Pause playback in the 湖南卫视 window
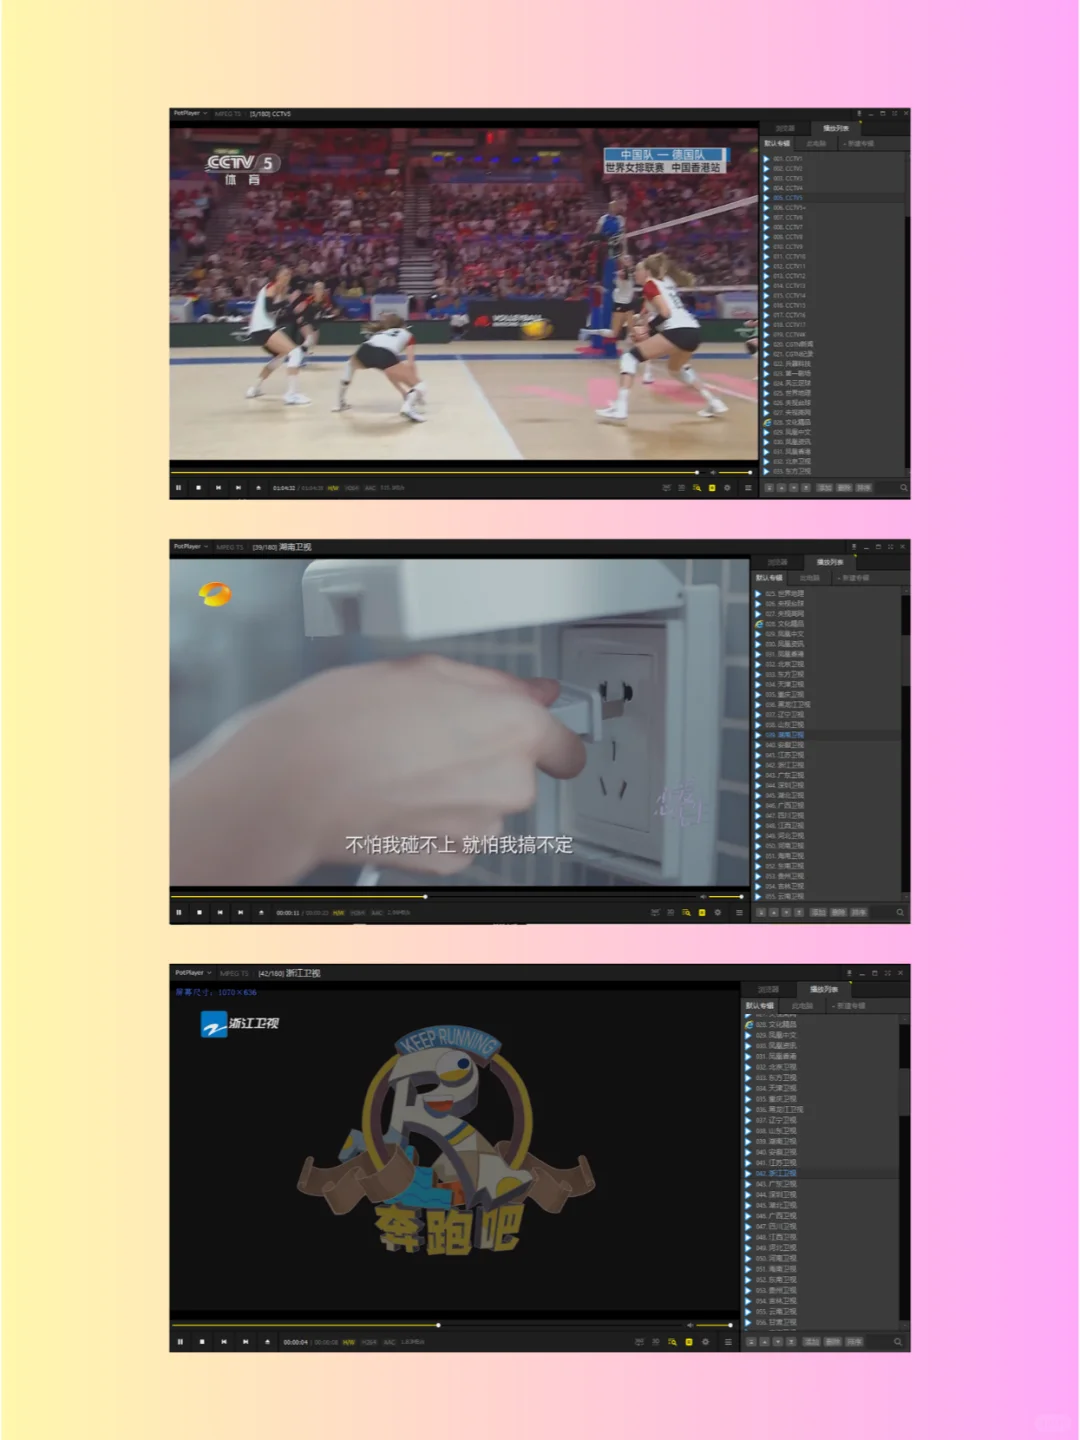The height and width of the screenshot is (1440, 1080). (x=178, y=912)
